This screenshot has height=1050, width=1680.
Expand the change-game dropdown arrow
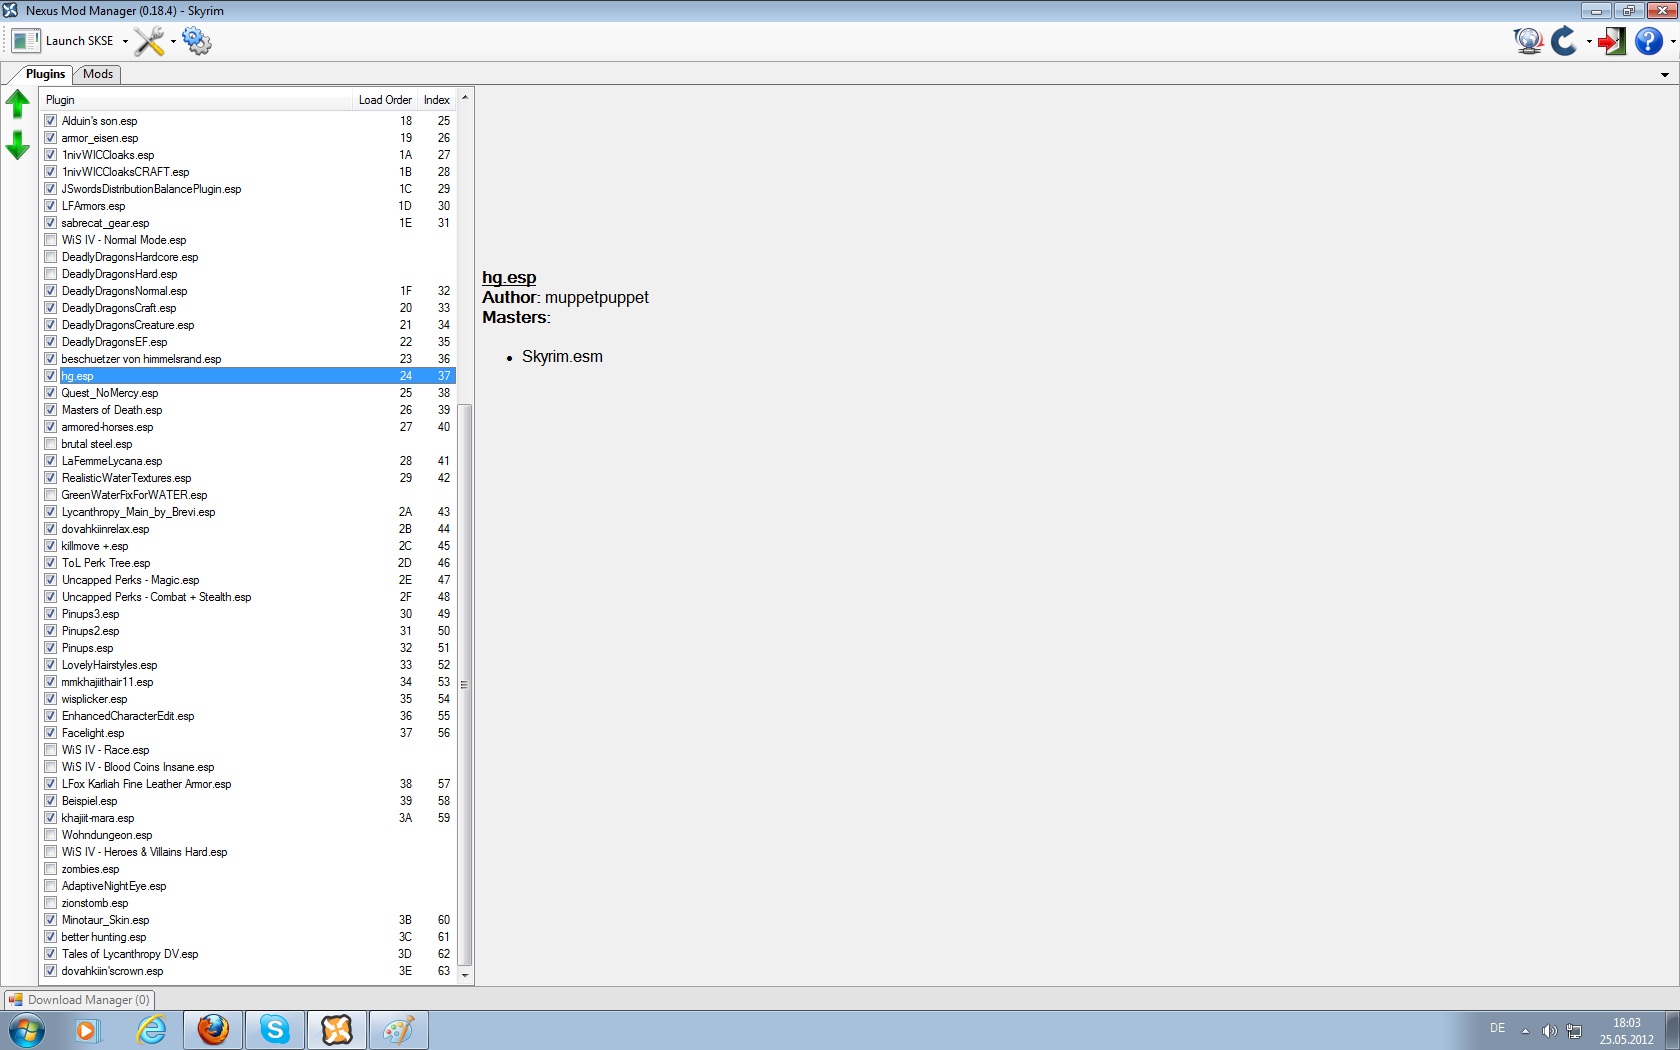coord(1588,42)
